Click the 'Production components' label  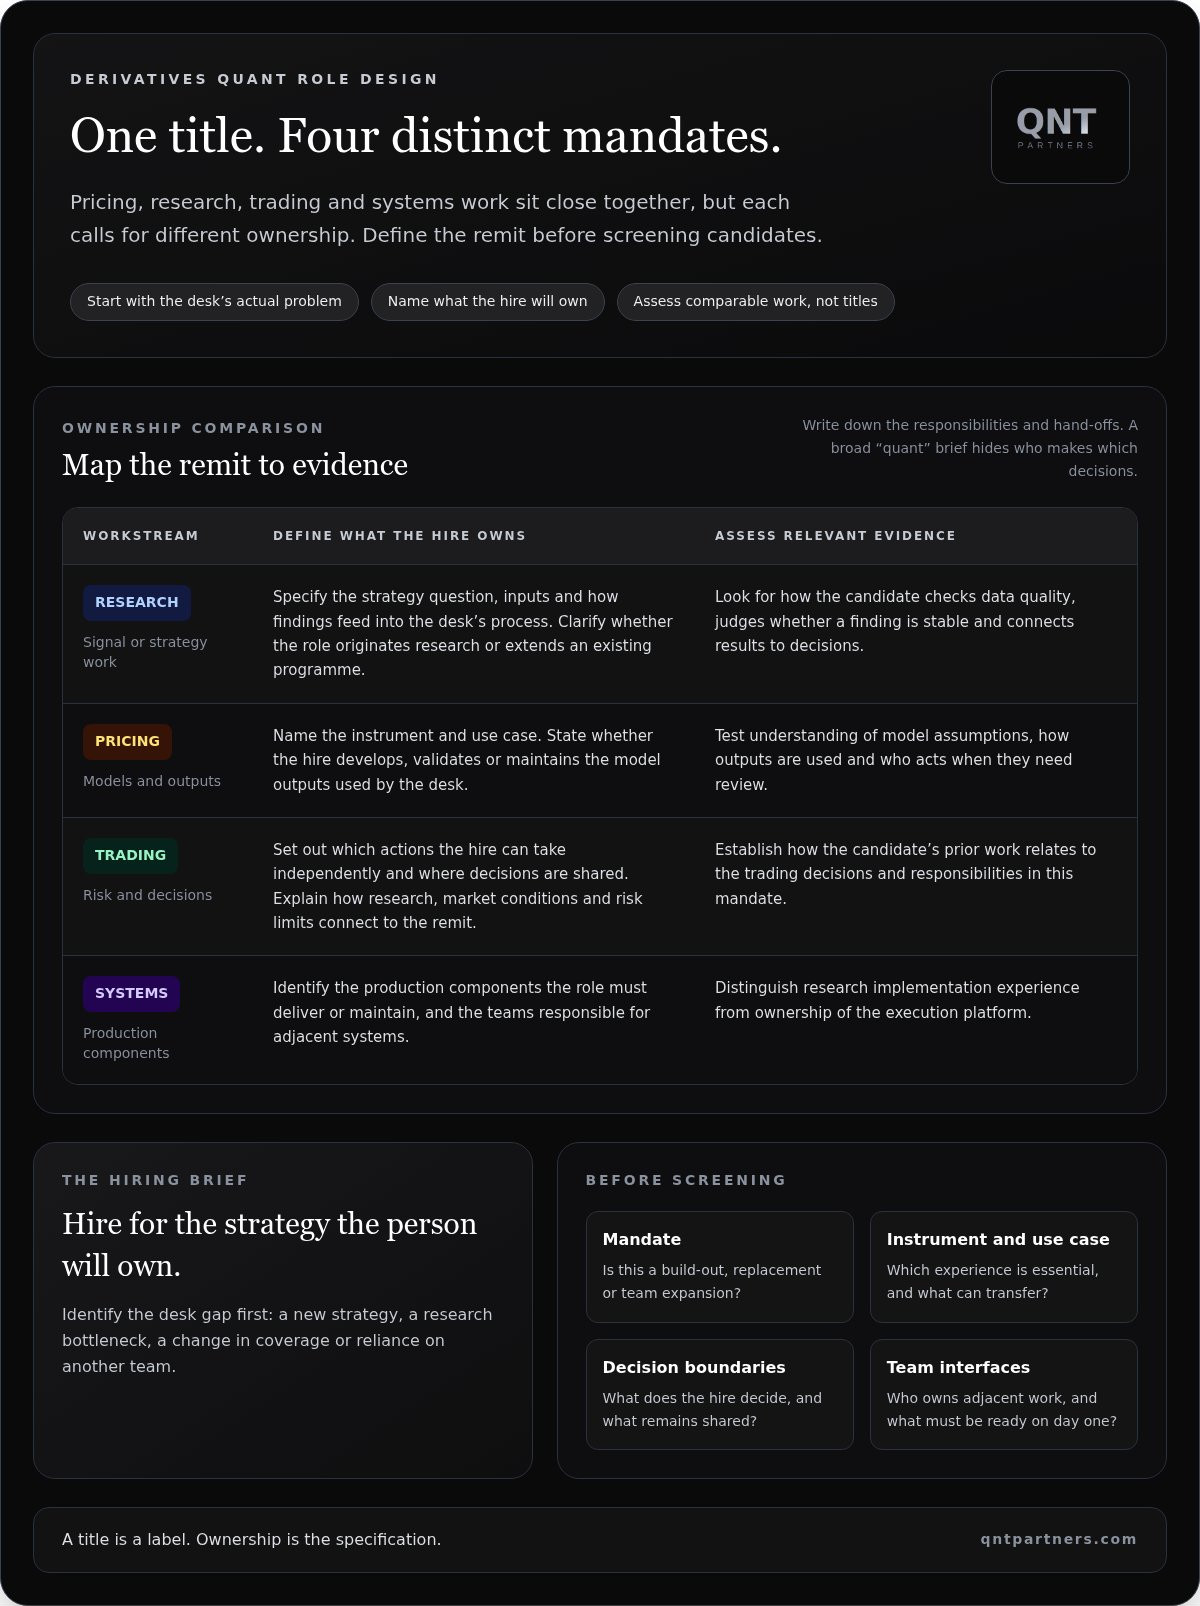coord(126,1043)
